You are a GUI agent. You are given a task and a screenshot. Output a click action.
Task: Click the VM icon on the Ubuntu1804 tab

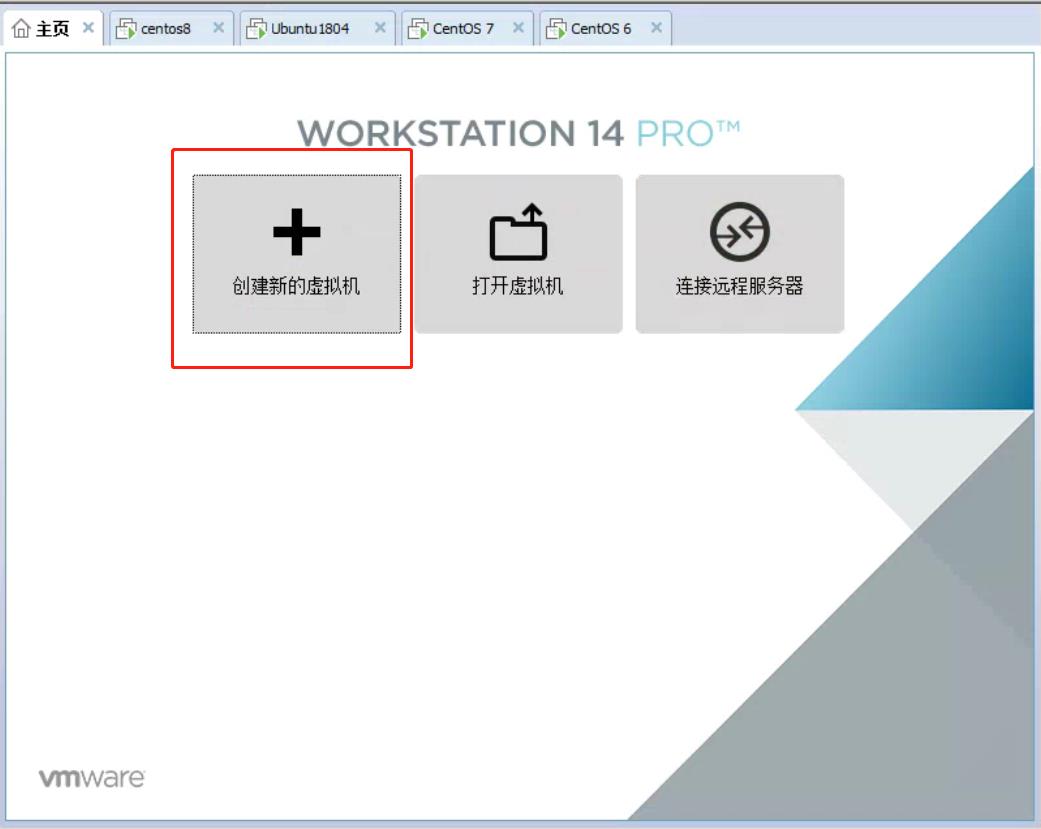[x=256, y=29]
